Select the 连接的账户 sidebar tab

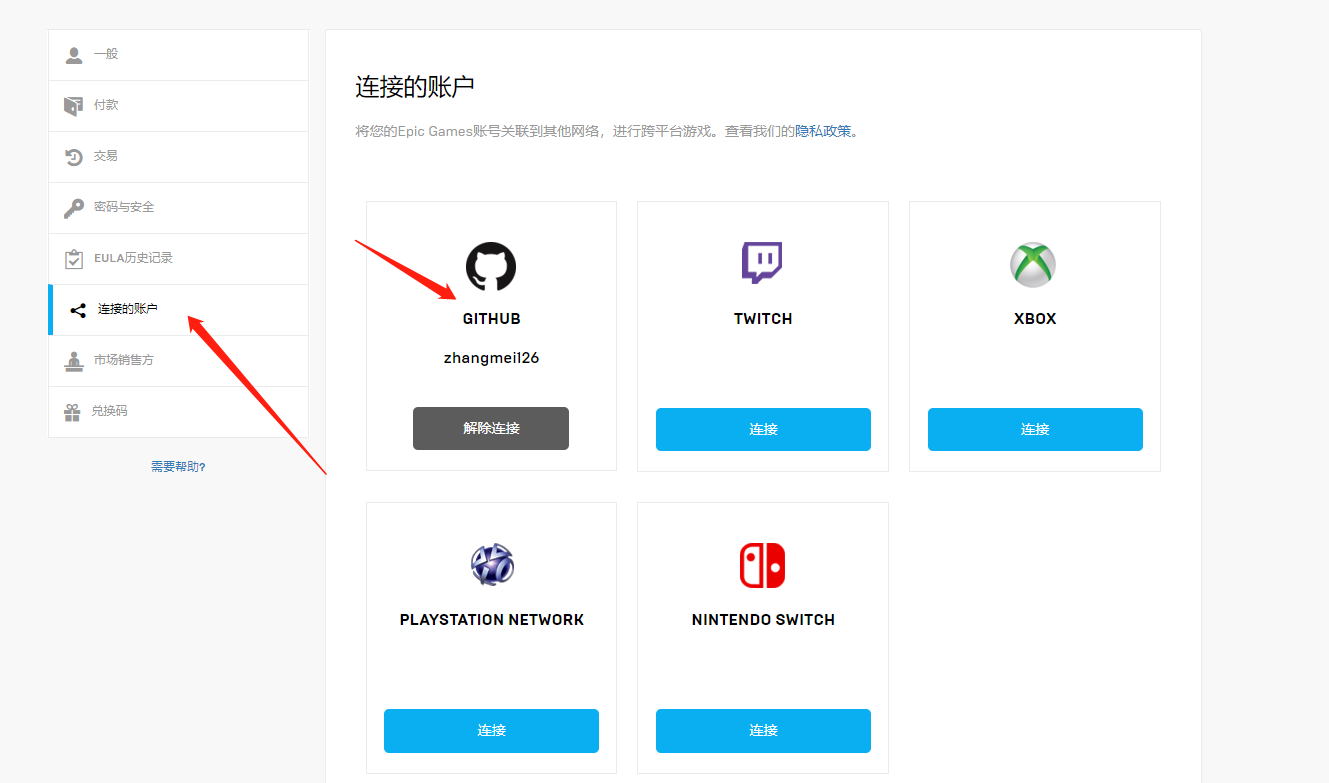pos(179,310)
